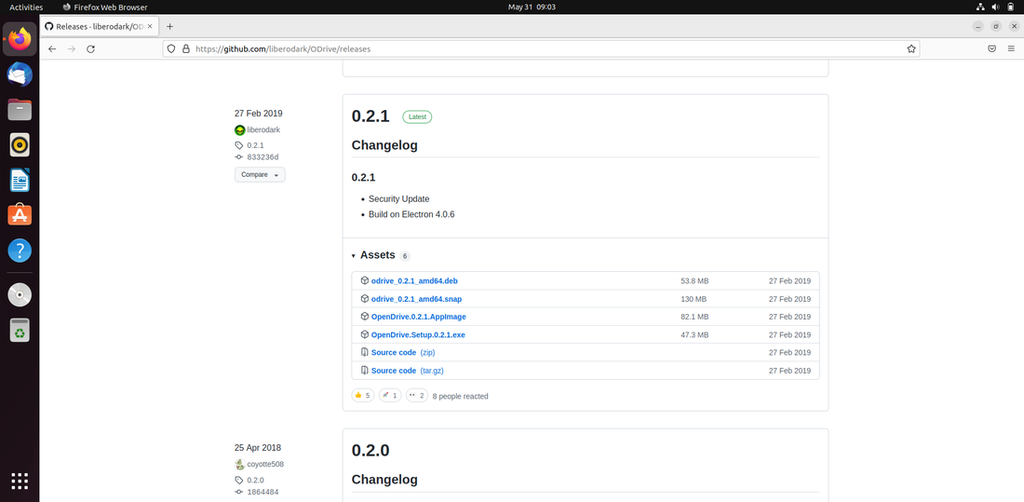This screenshot has width=1024, height=502.
Task: React with rocket emoji
Action: point(390,396)
